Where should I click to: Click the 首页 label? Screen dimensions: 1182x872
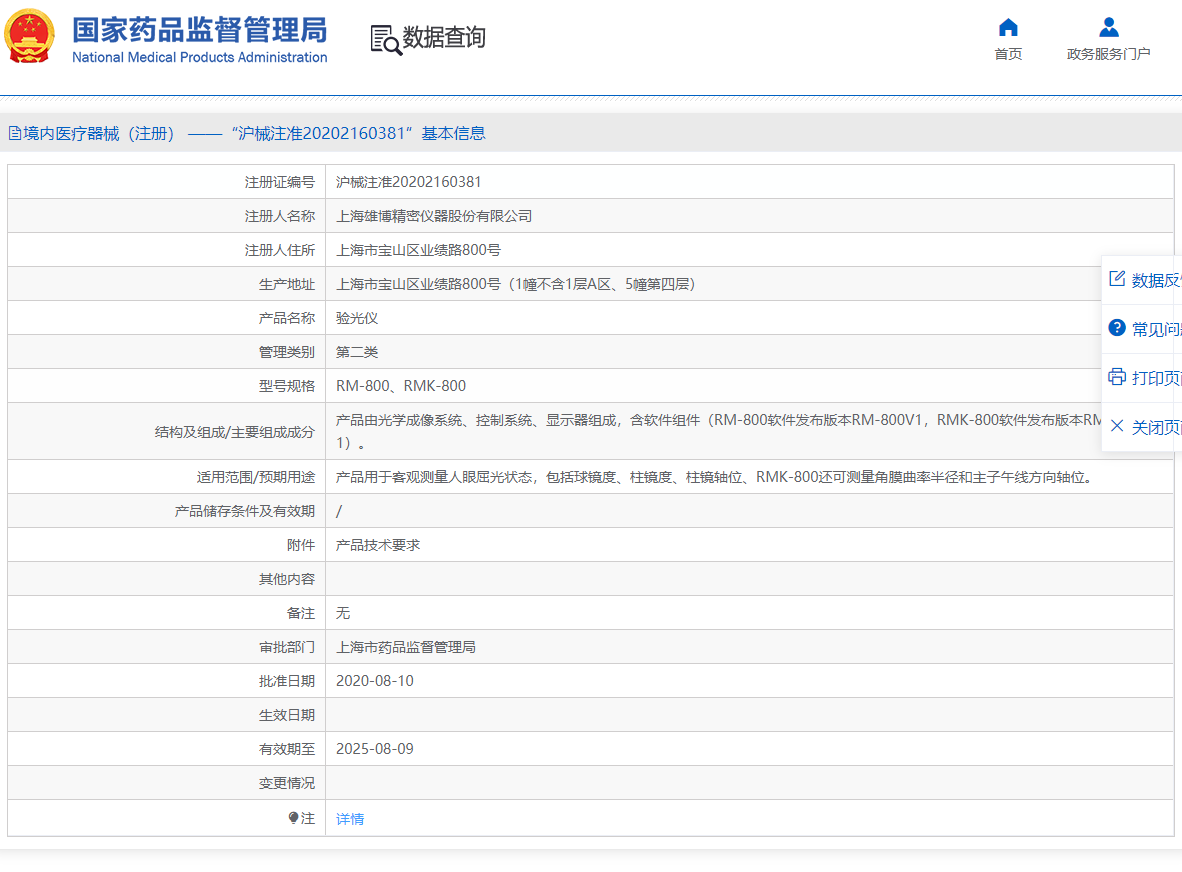[1008, 54]
